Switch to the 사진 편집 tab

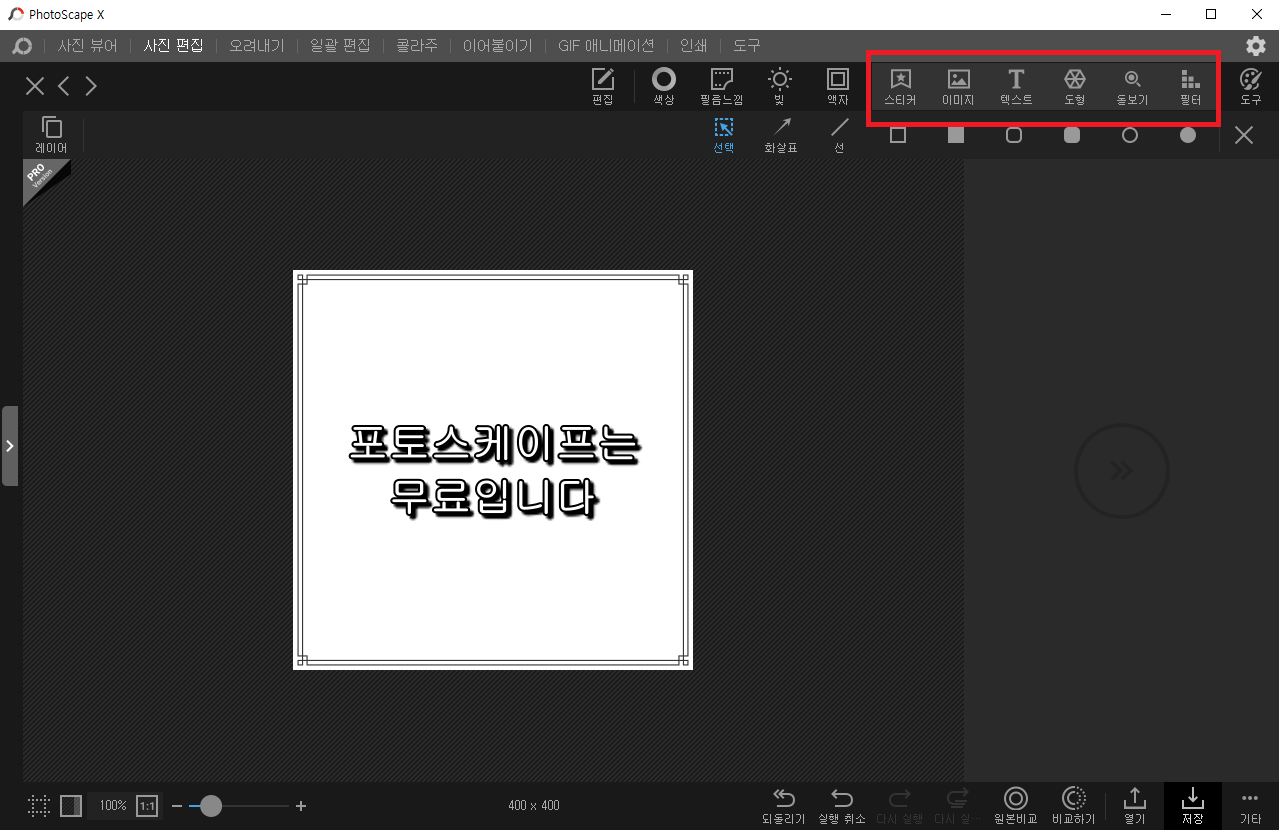pyautogui.click(x=173, y=46)
